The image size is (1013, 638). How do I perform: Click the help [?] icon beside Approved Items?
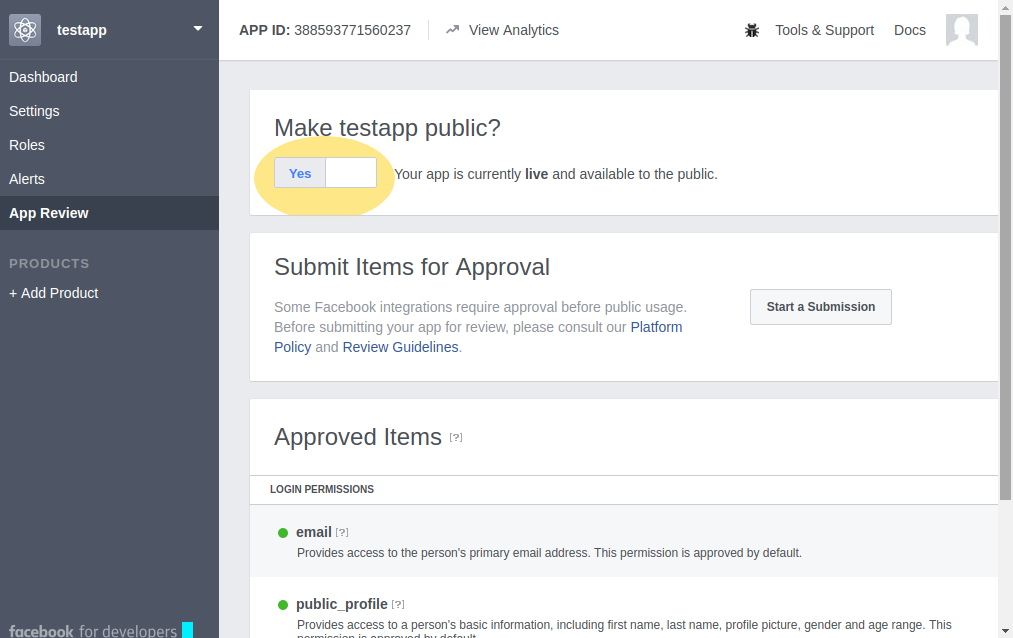[456, 437]
